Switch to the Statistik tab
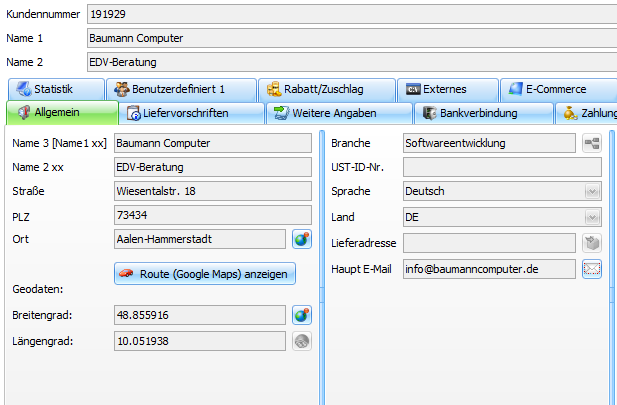This screenshot has width=617, height=405. pyautogui.click(x=56, y=89)
